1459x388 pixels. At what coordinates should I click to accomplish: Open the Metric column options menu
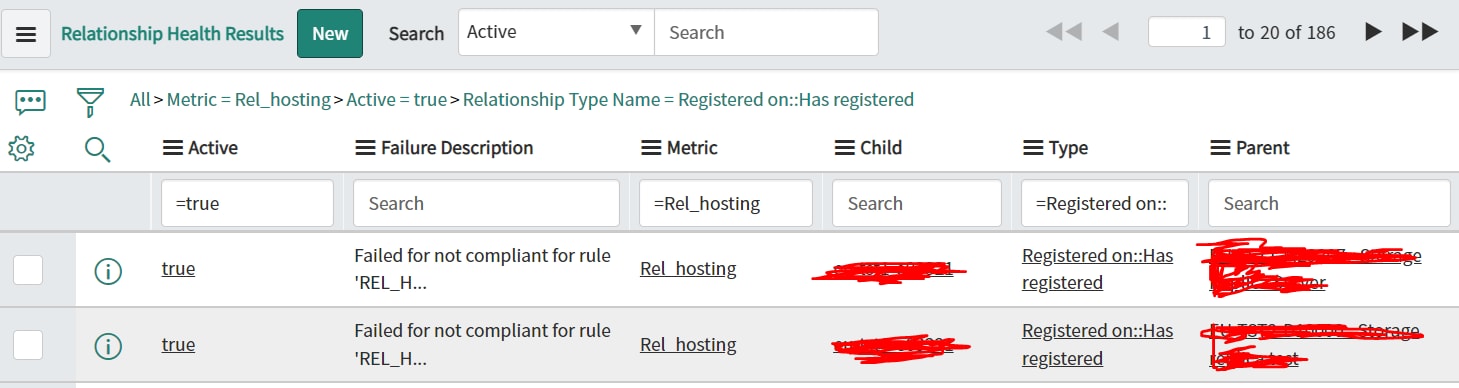650,148
